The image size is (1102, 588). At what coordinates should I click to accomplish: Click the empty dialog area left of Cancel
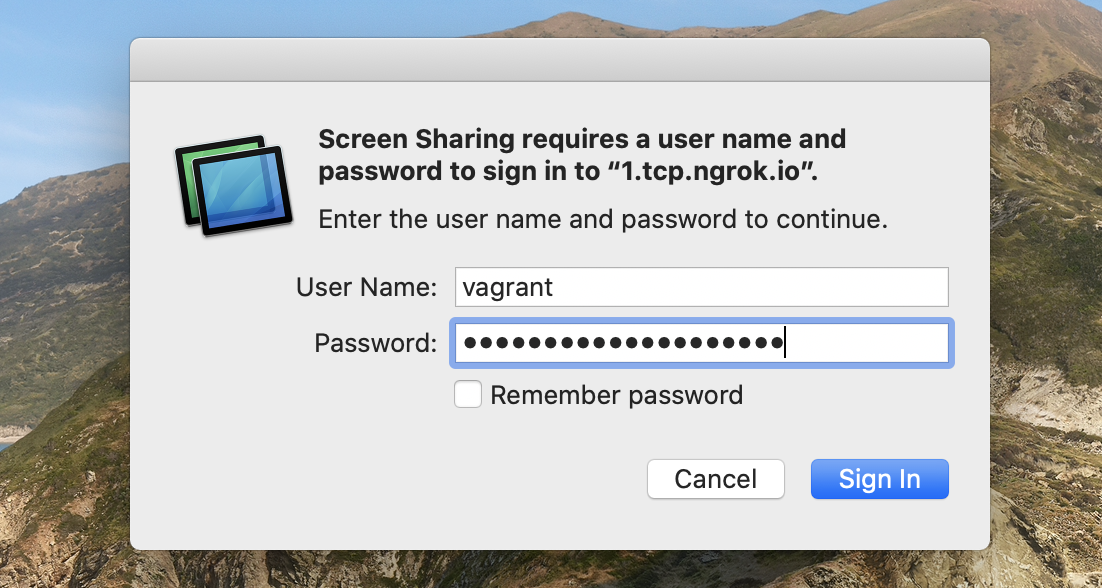click(x=400, y=480)
